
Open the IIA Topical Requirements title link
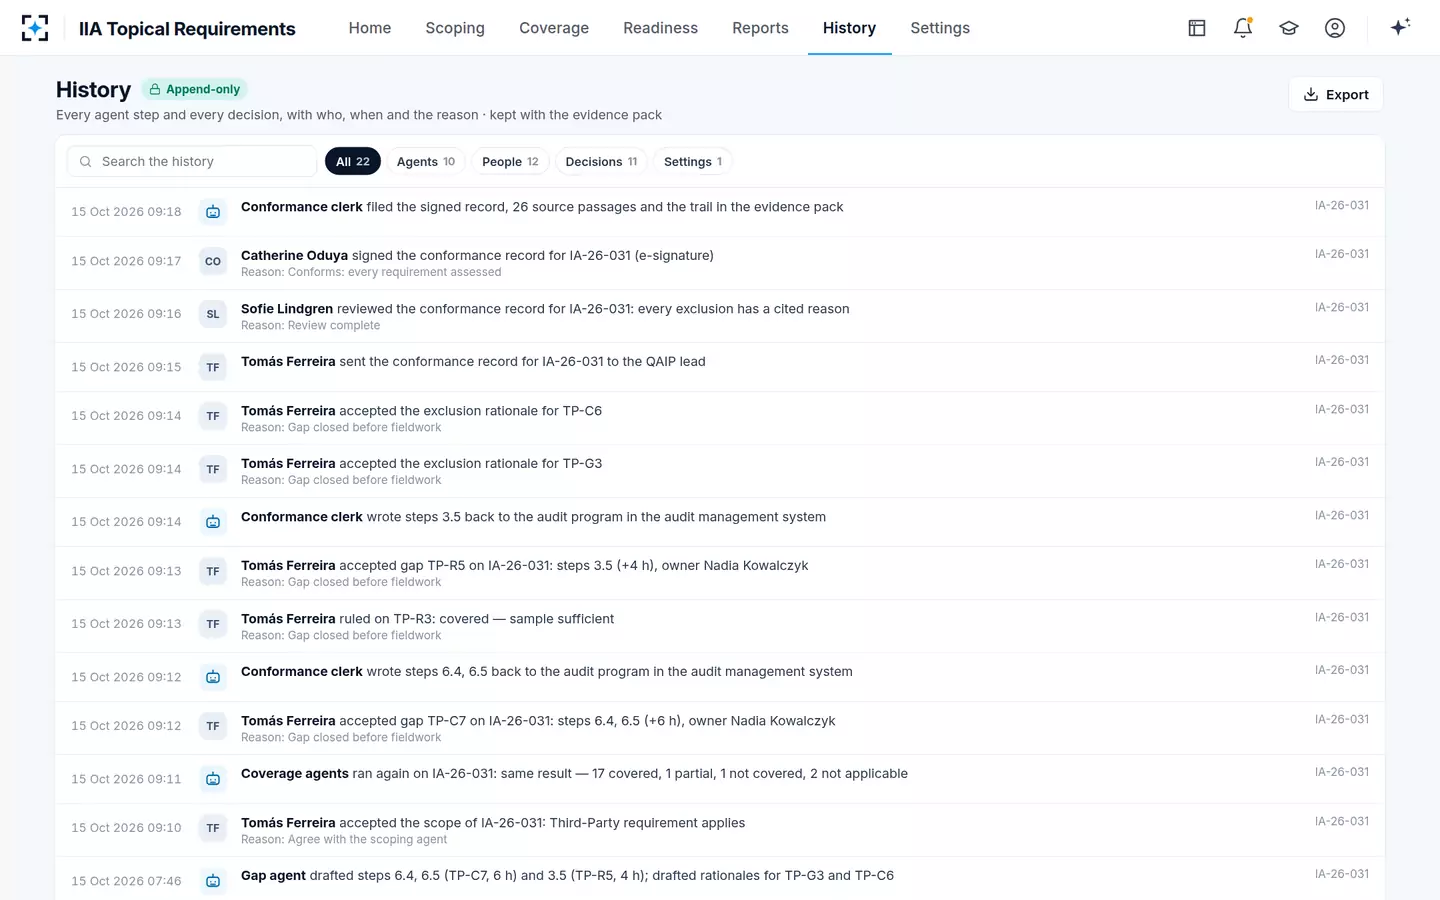[x=187, y=28]
